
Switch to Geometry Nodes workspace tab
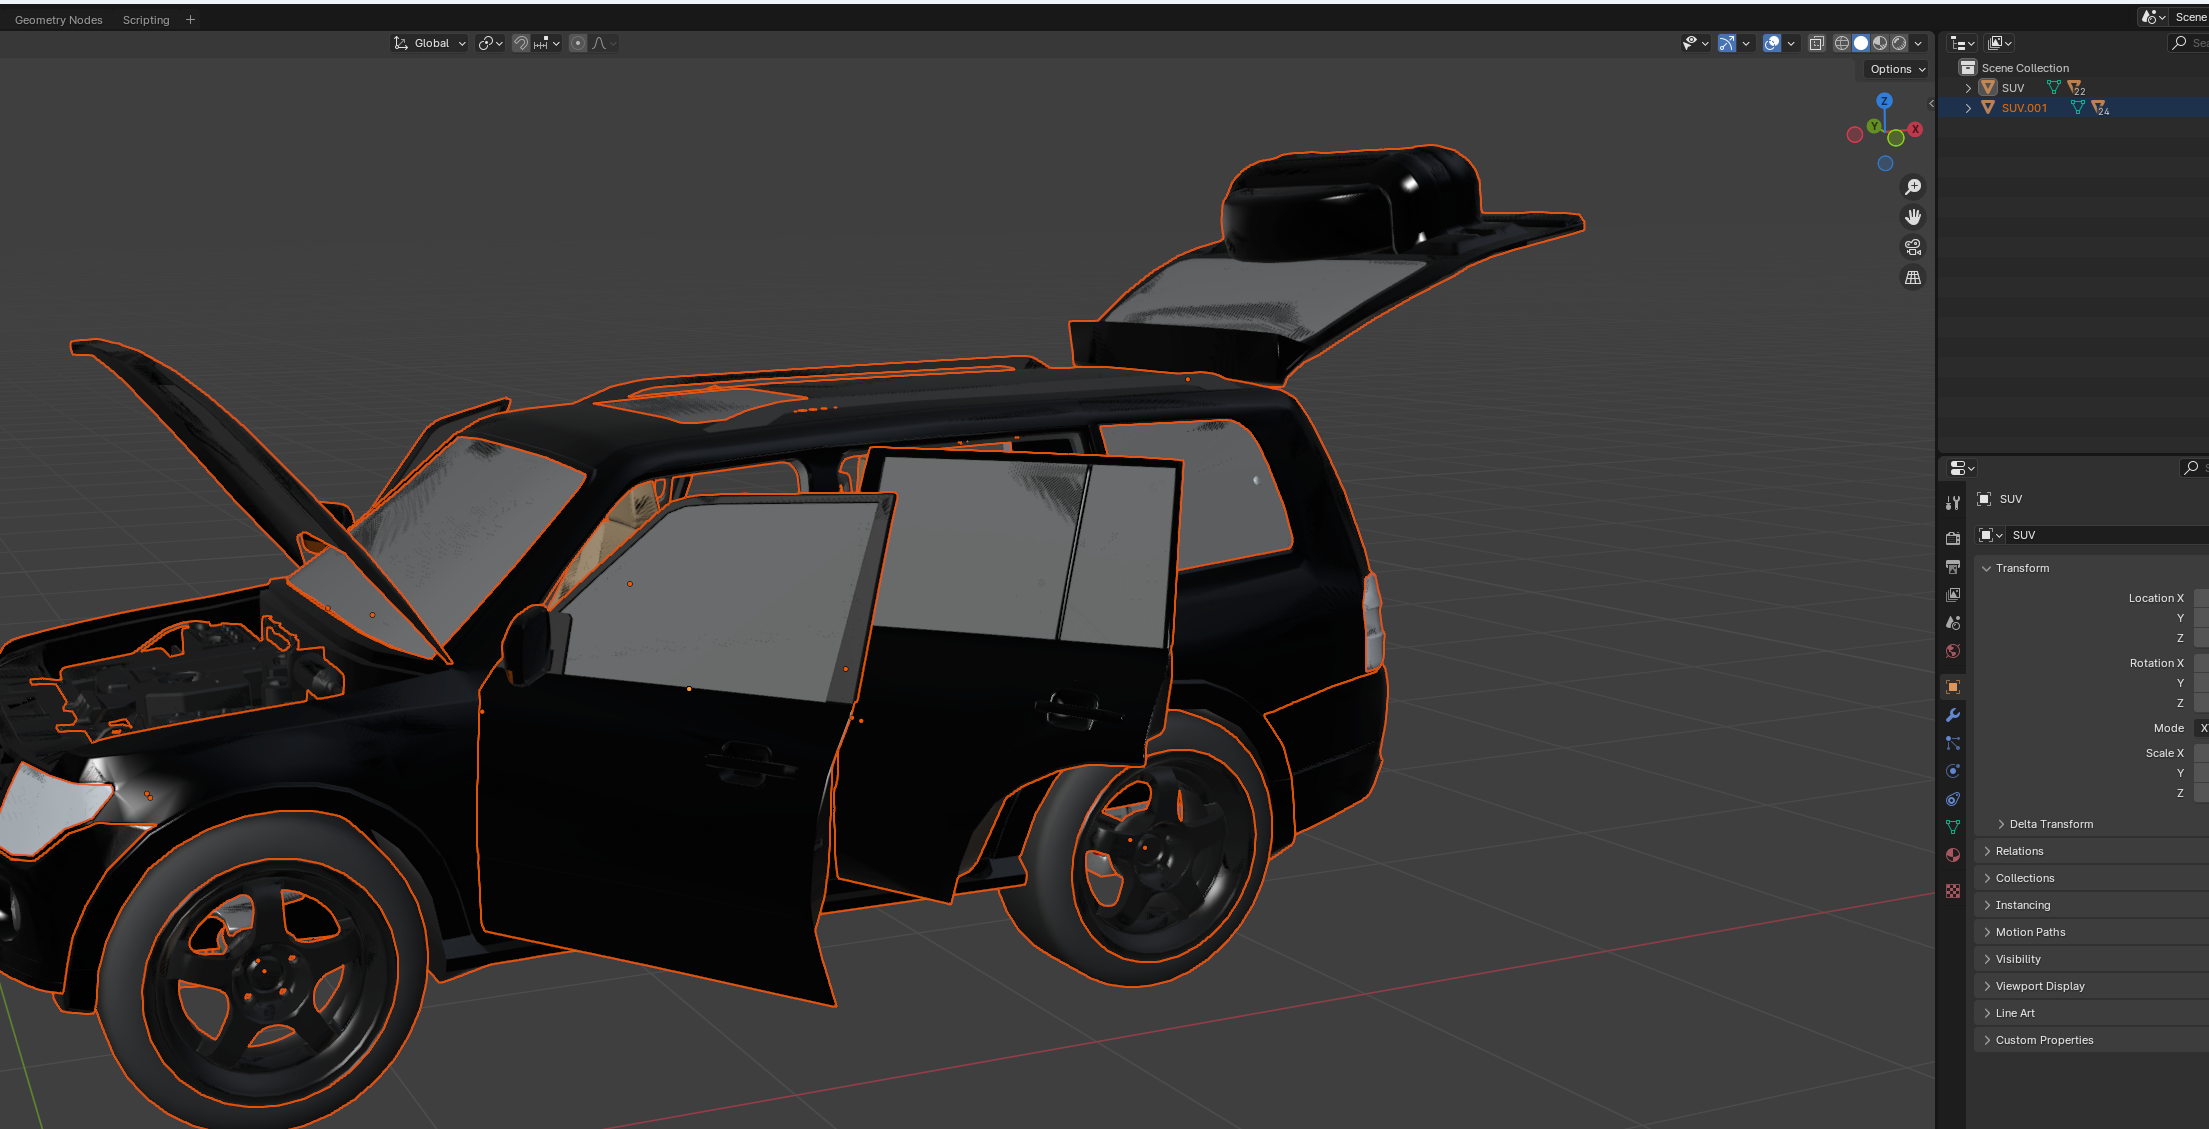click(x=58, y=20)
